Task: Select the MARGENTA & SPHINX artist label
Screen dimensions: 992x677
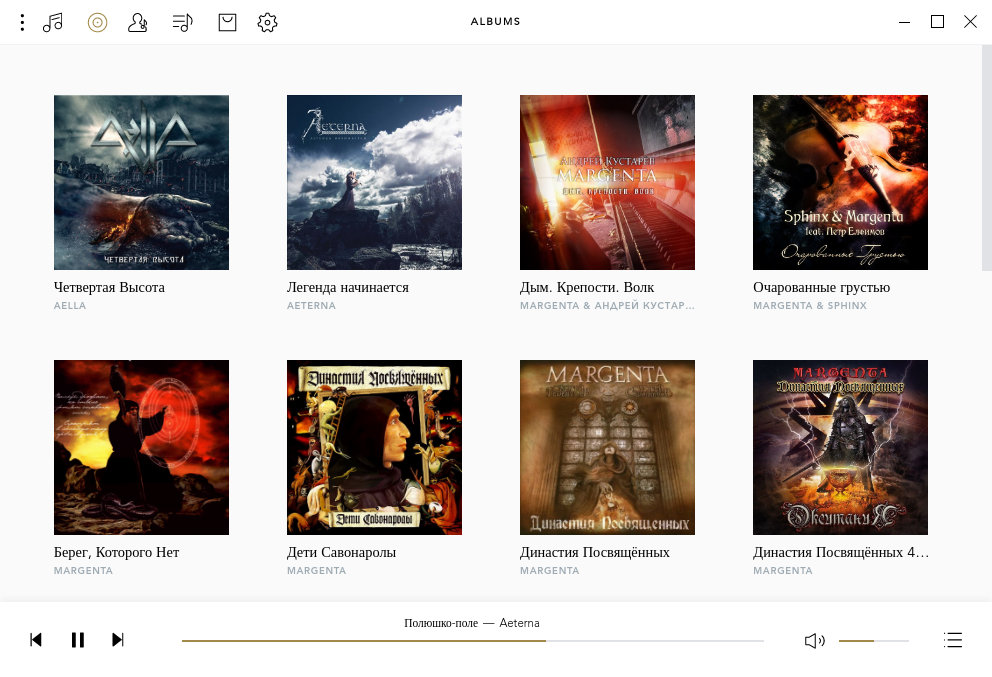Action: 810,306
